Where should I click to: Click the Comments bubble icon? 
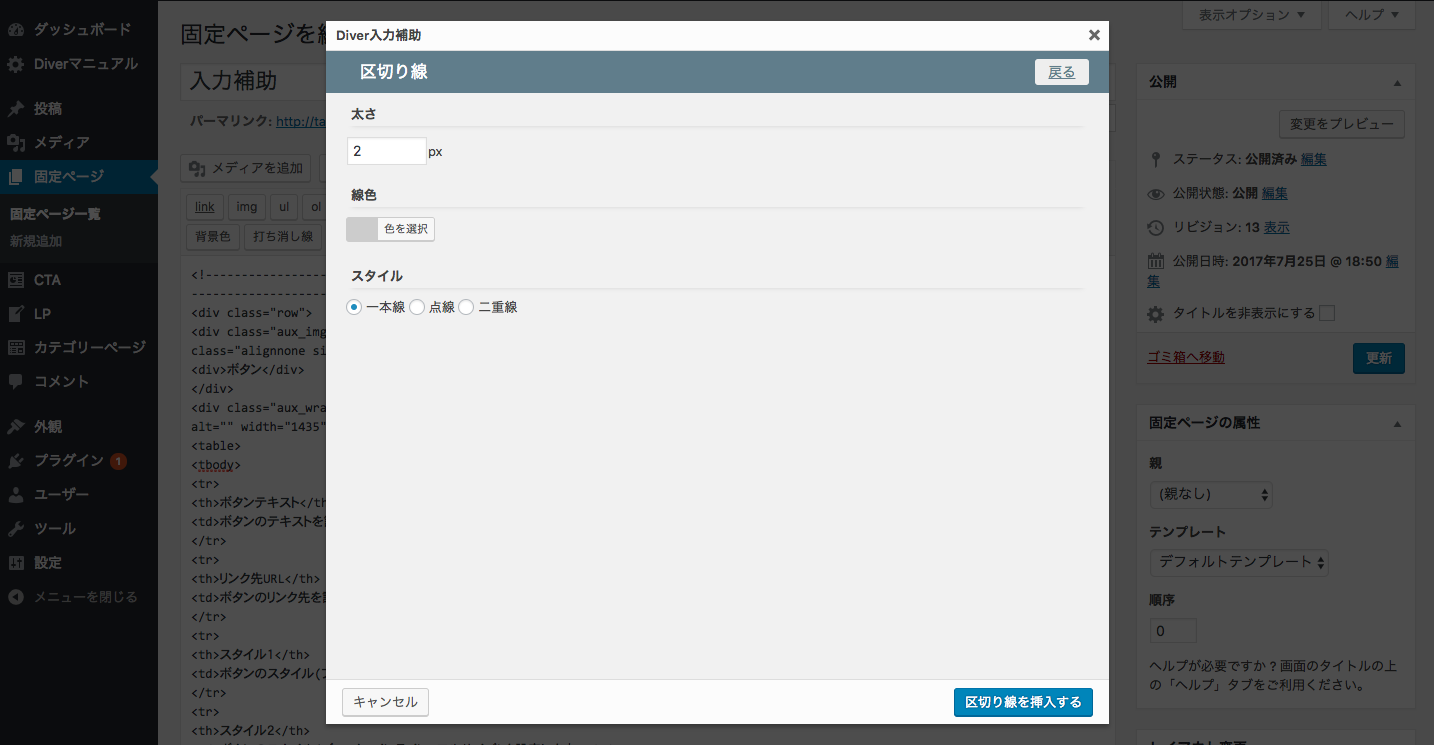point(16,381)
